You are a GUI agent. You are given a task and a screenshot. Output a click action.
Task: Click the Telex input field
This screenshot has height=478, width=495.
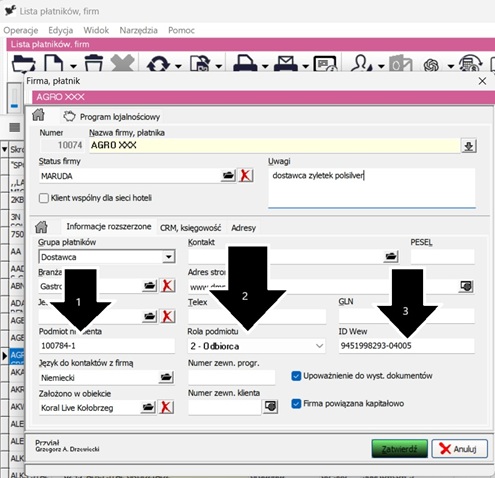(257, 316)
